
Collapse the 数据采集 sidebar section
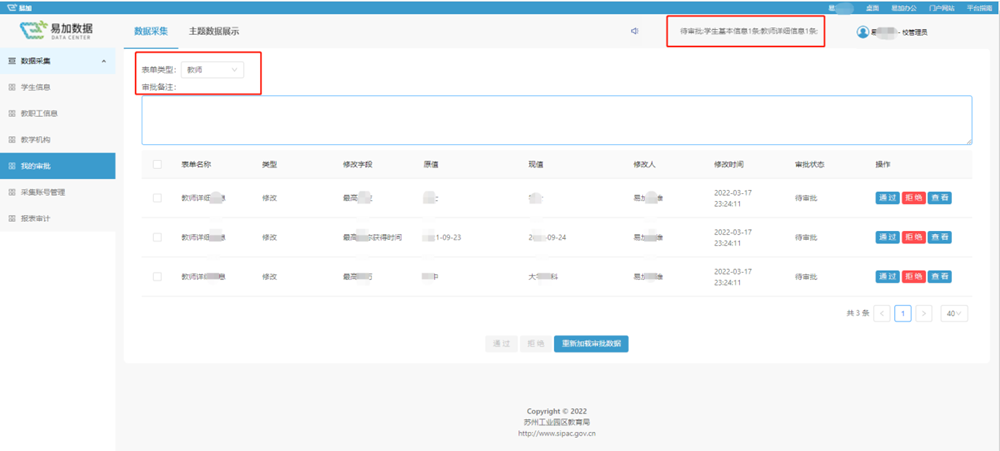[104, 61]
